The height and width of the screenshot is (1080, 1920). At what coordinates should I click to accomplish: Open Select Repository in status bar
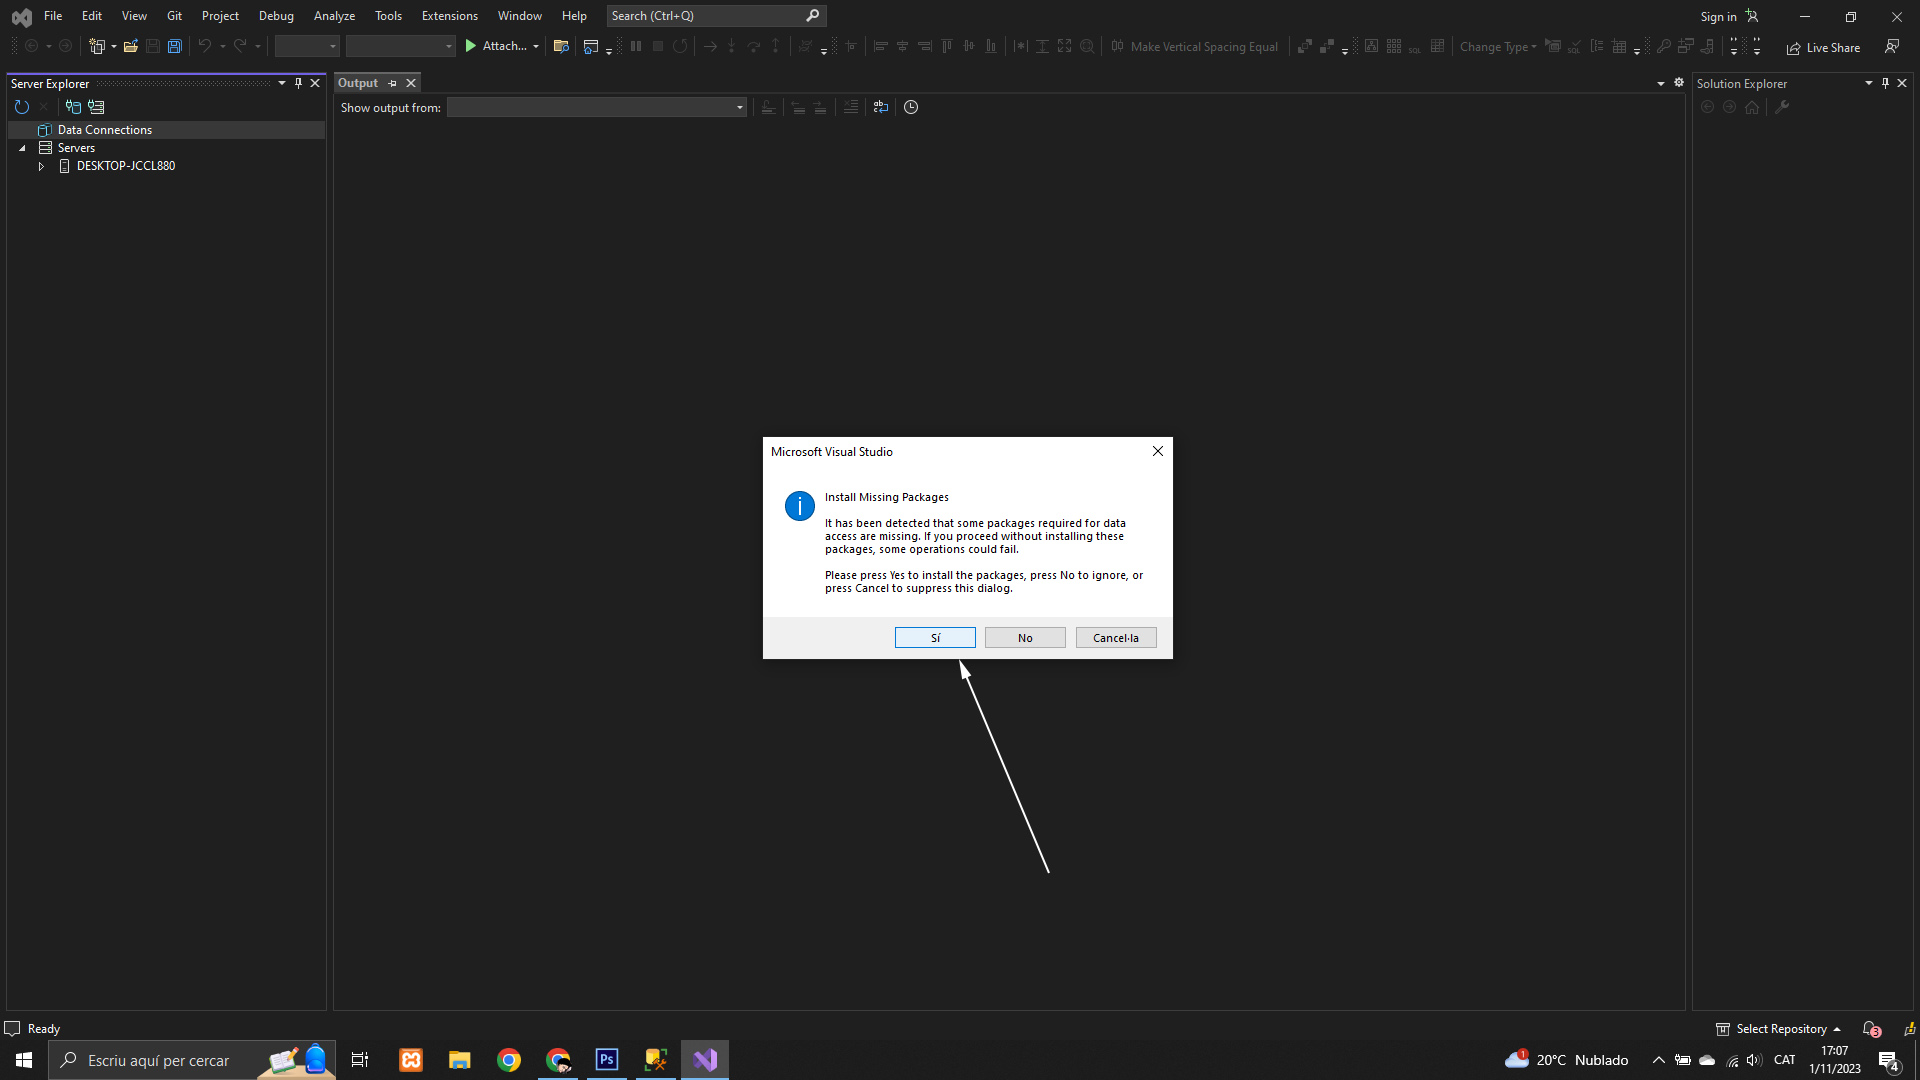pyautogui.click(x=1779, y=1029)
